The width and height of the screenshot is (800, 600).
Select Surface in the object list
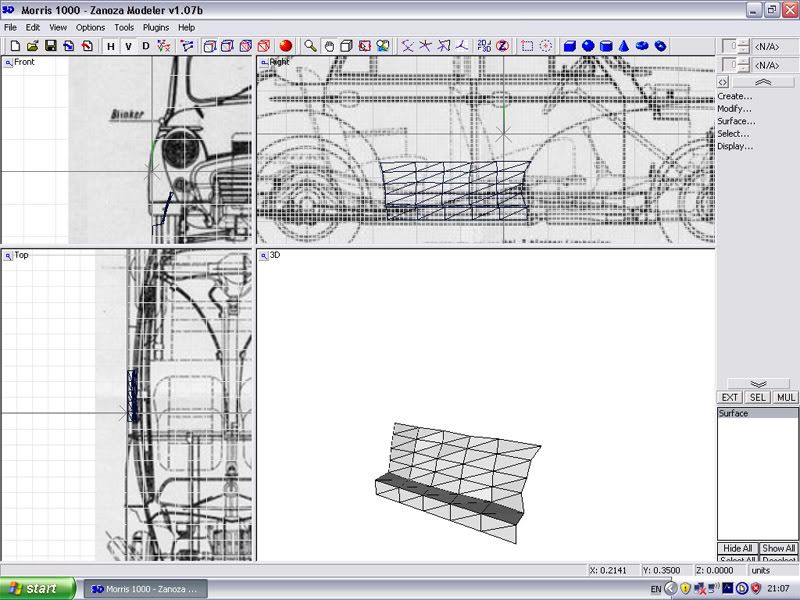(x=734, y=414)
